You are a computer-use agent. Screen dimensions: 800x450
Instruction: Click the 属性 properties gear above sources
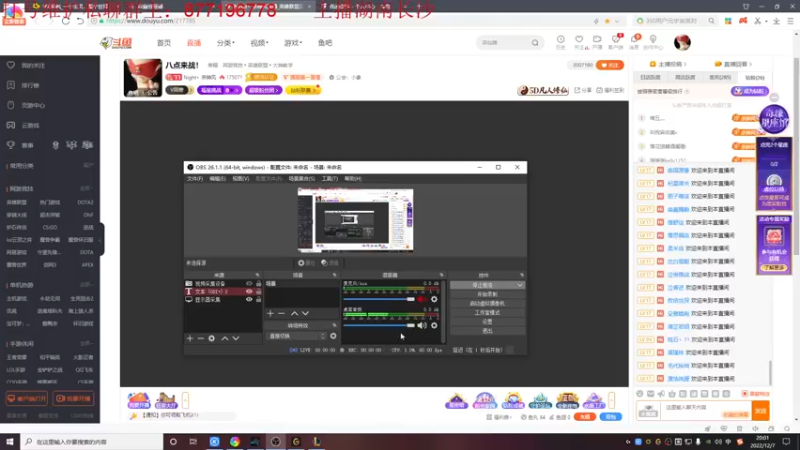click(x=306, y=263)
